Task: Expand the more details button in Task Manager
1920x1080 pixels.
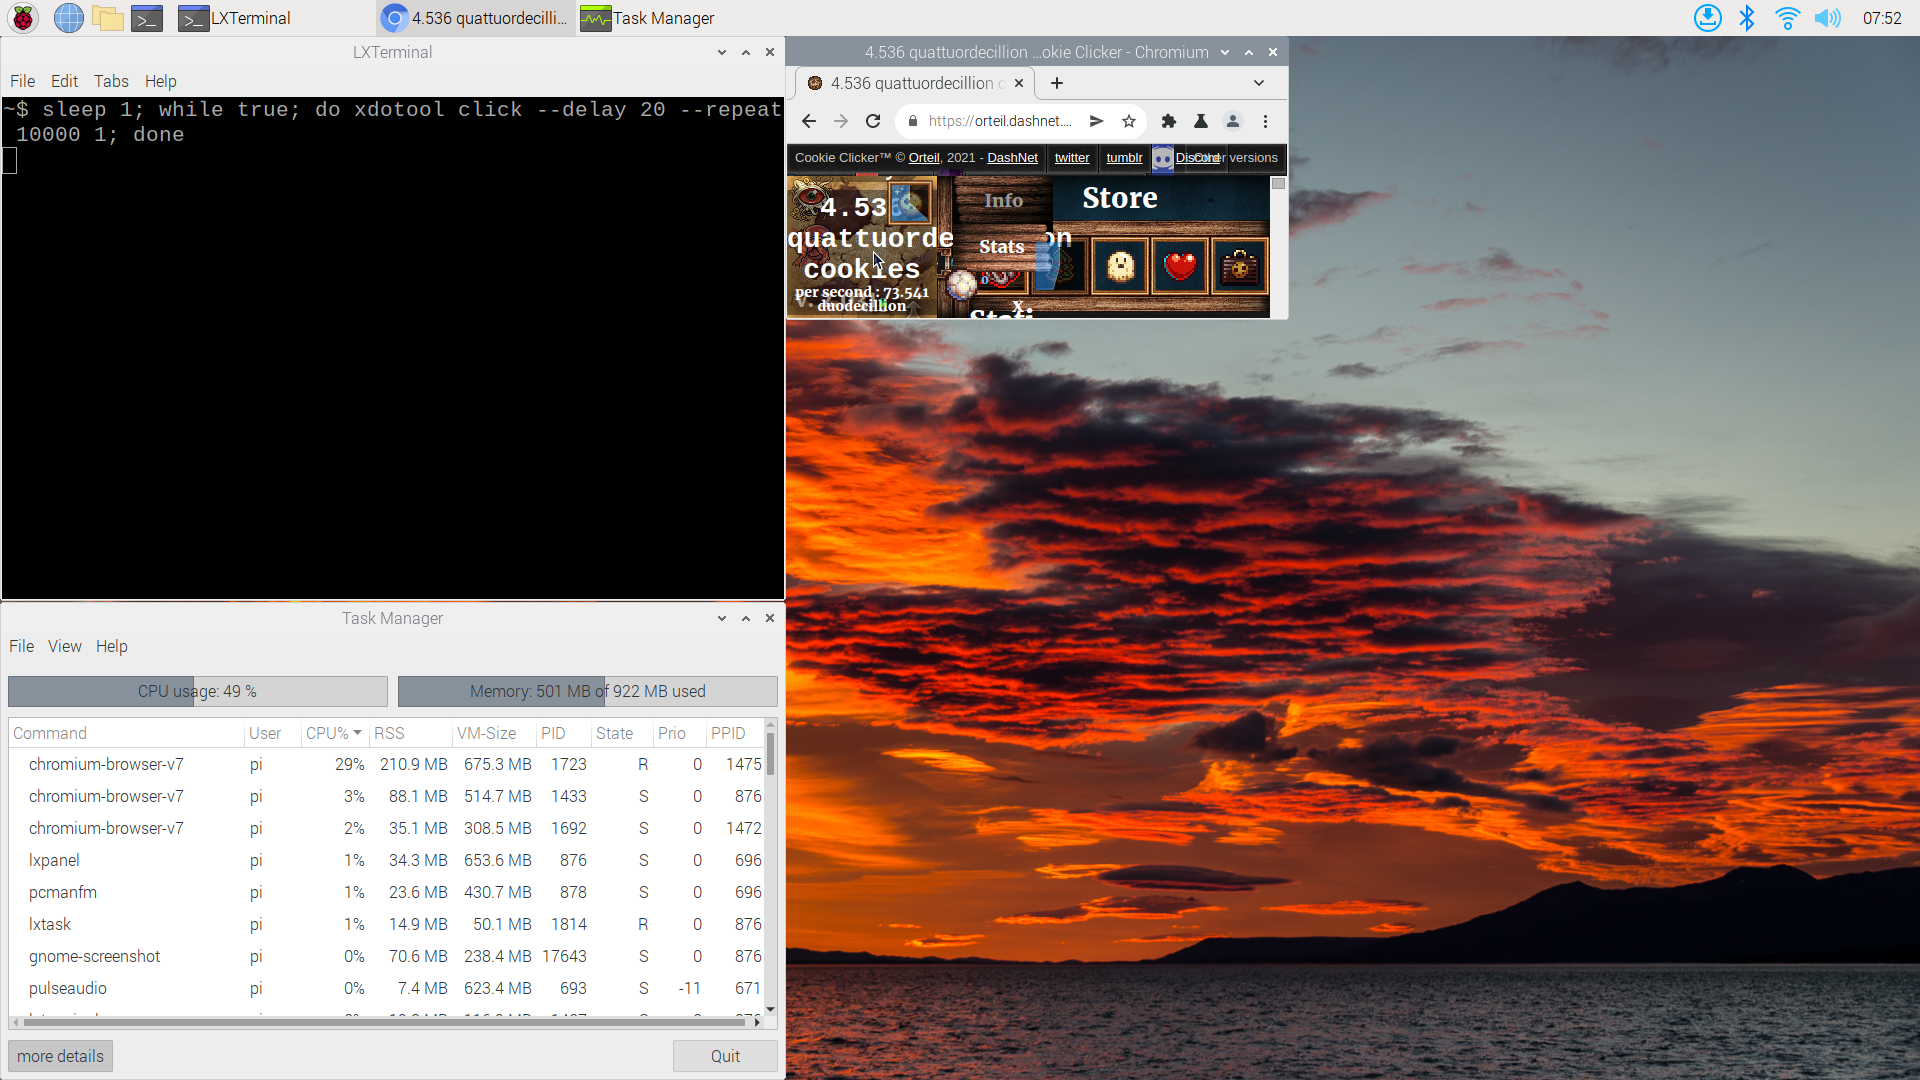Action: [59, 1055]
